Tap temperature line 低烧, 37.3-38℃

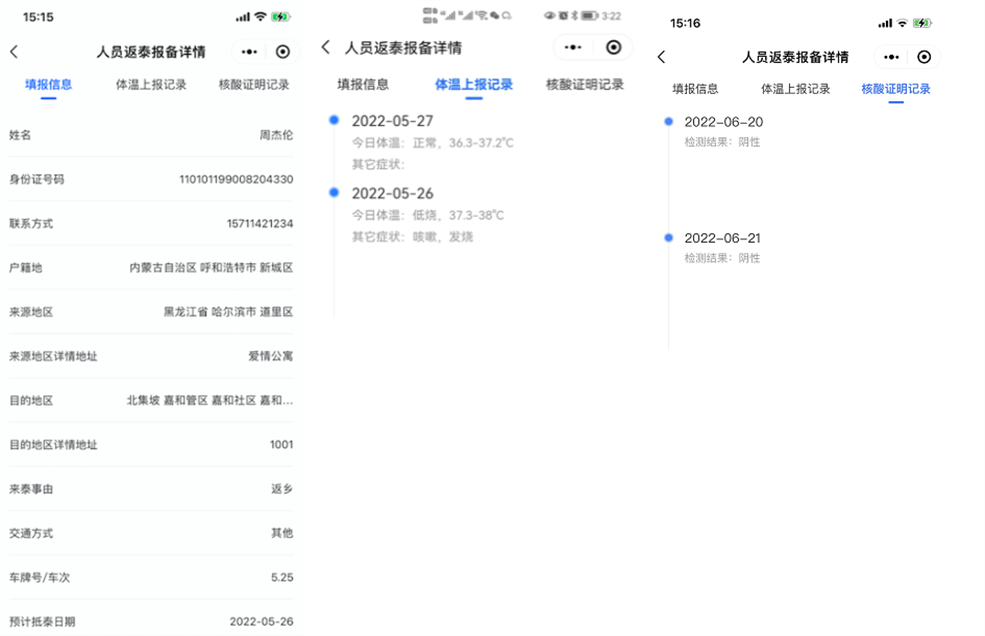click(x=428, y=216)
